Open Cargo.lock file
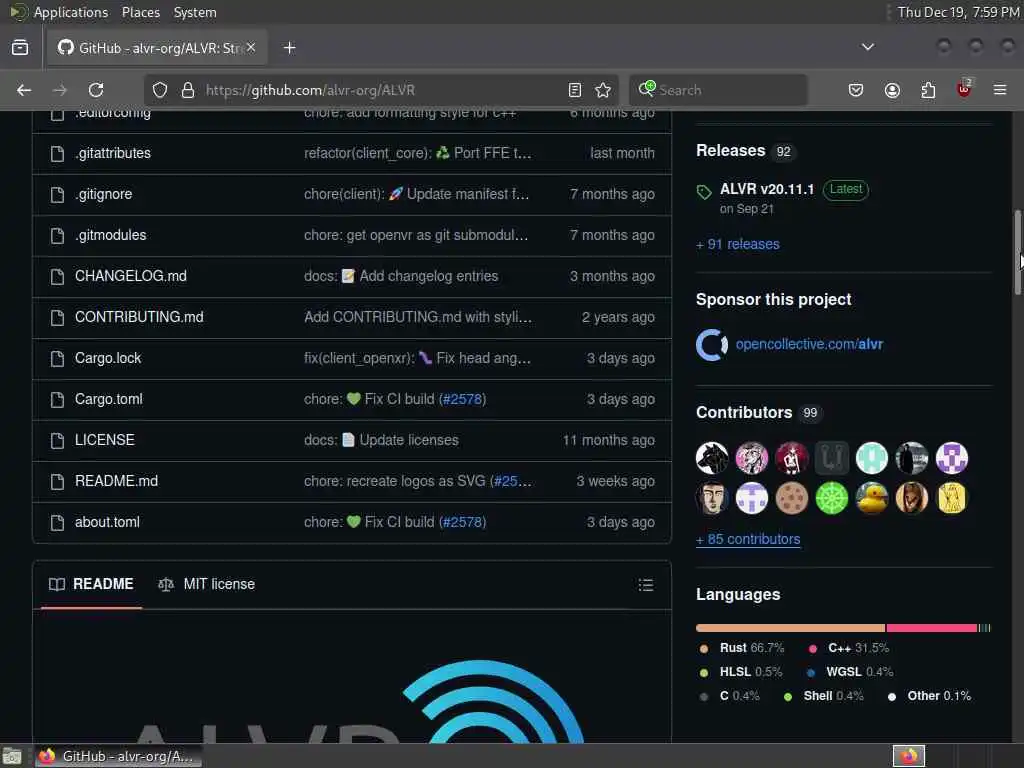Screen dimensions: 1024x768 108,359
